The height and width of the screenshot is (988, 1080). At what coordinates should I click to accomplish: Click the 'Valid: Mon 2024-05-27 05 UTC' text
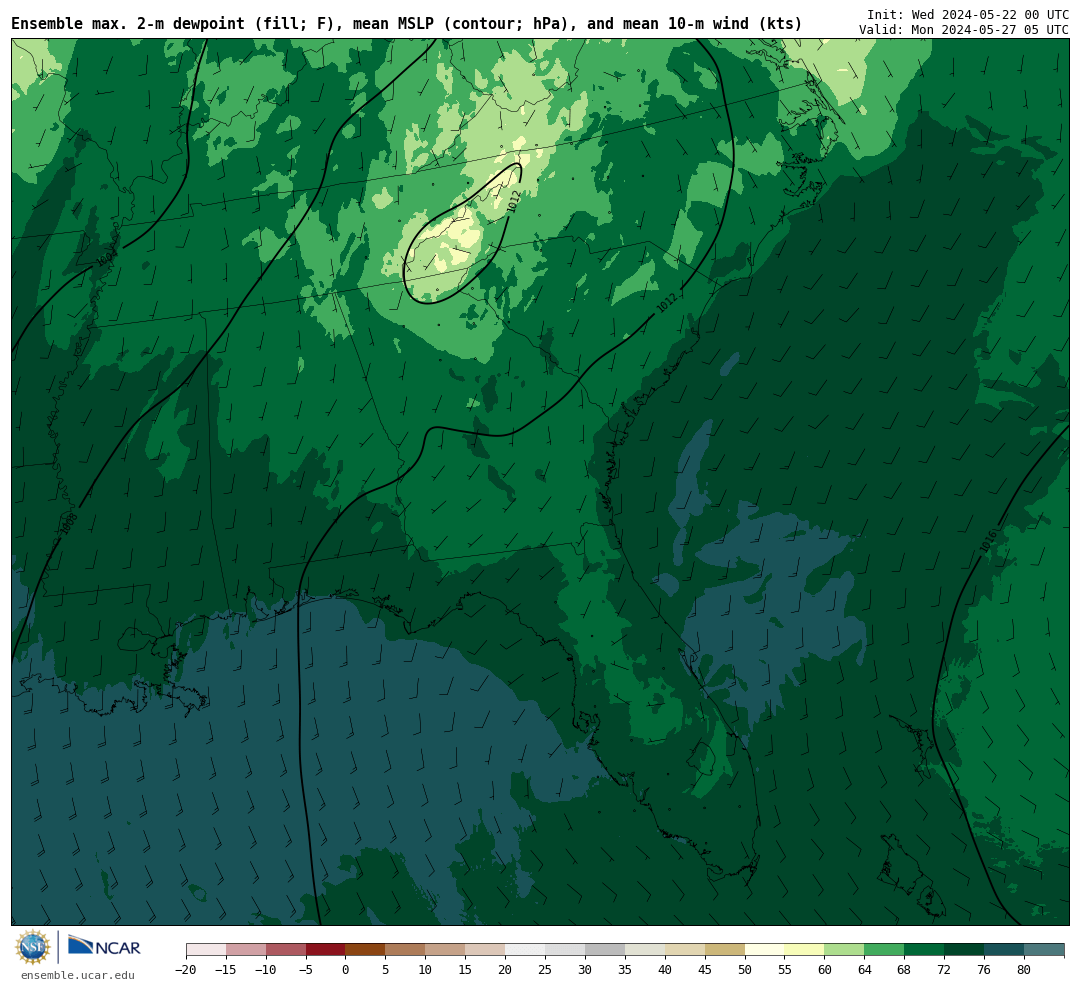point(964,30)
